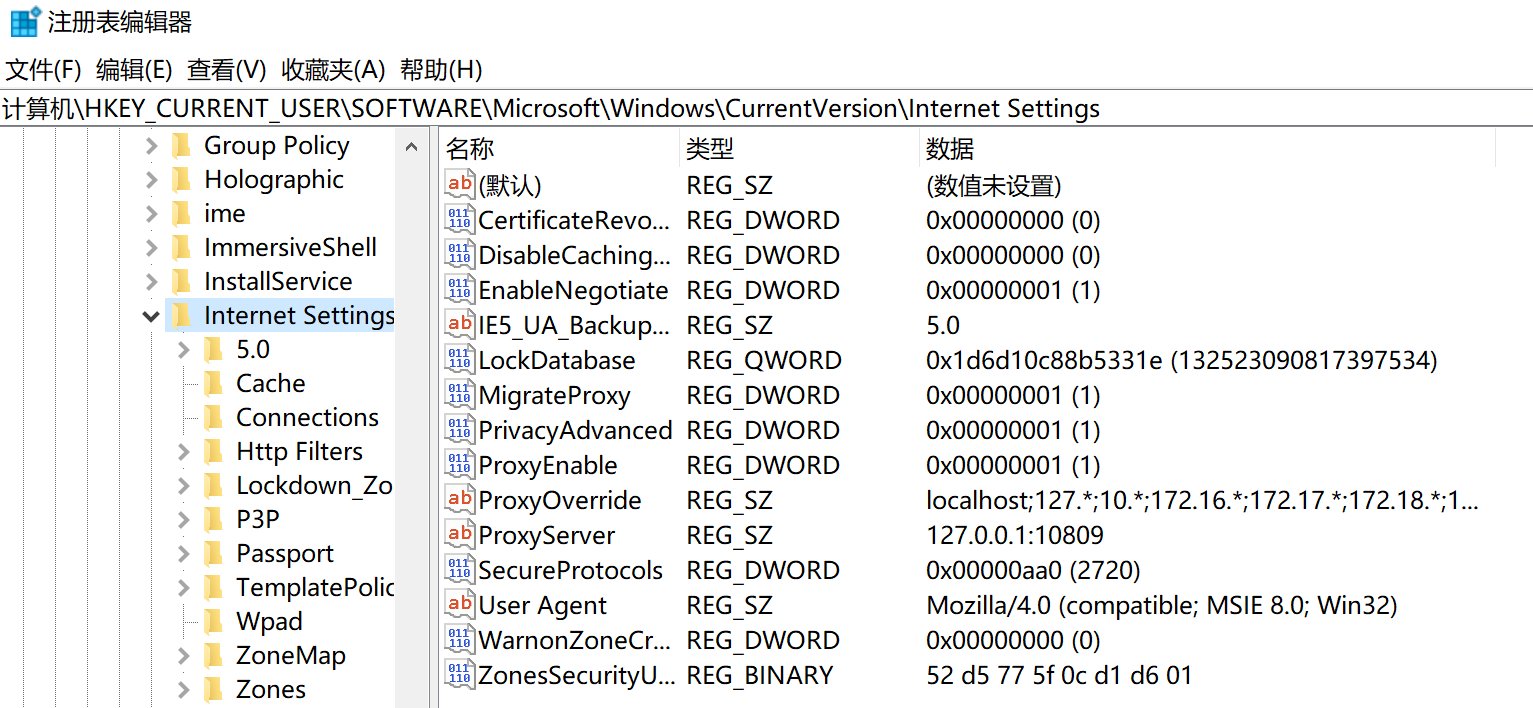Expand the ime key
Image resolution: width=1533 pixels, height=708 pixels.
click(151, 214)
